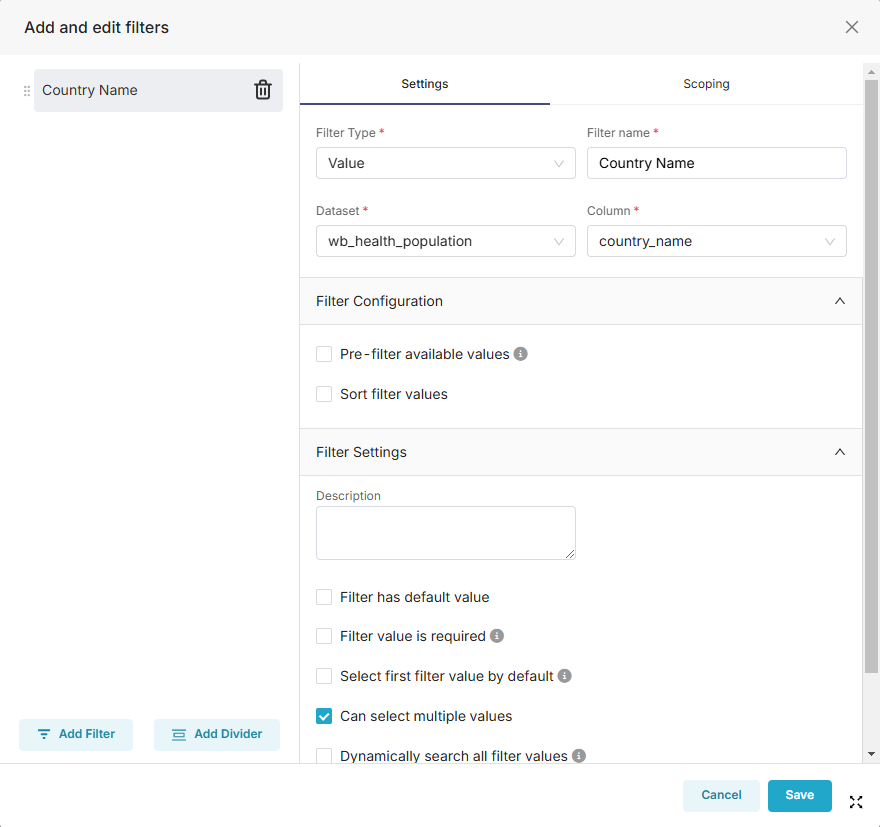The height and width of the screenshot is (827, 880).
Task: Check the Sort filter values option
Action: click(324, 394)
